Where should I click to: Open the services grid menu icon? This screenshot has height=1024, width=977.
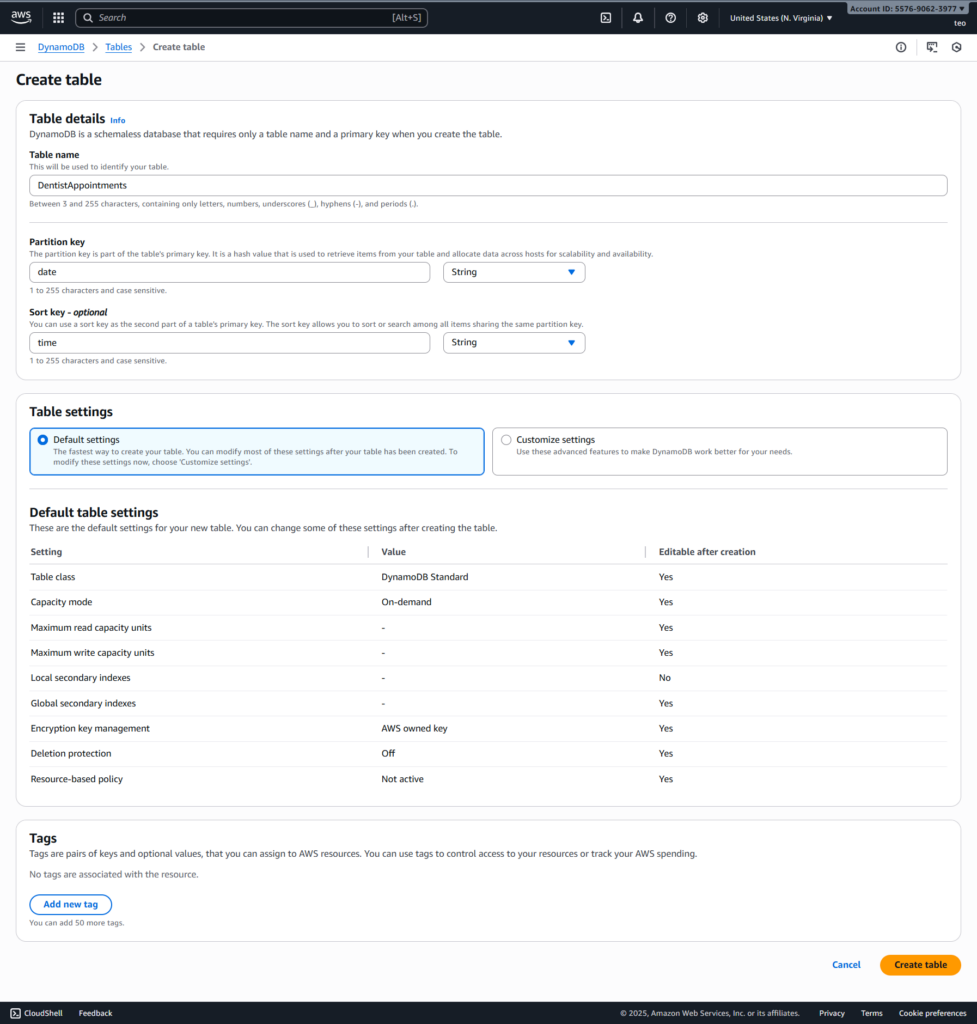coord(58,17)
